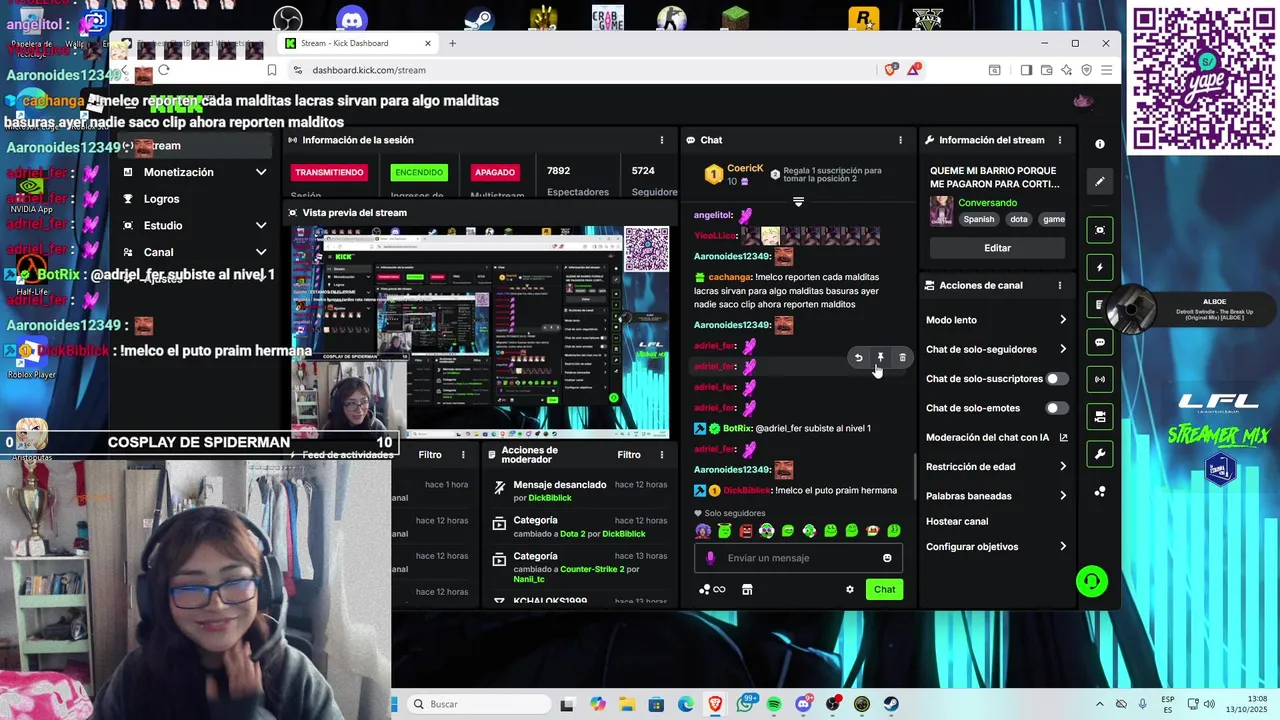Viewport: 1280px width, 720px height.
Task: Pin the hovered adriel_fer chat message
Action: coord(880,357)
